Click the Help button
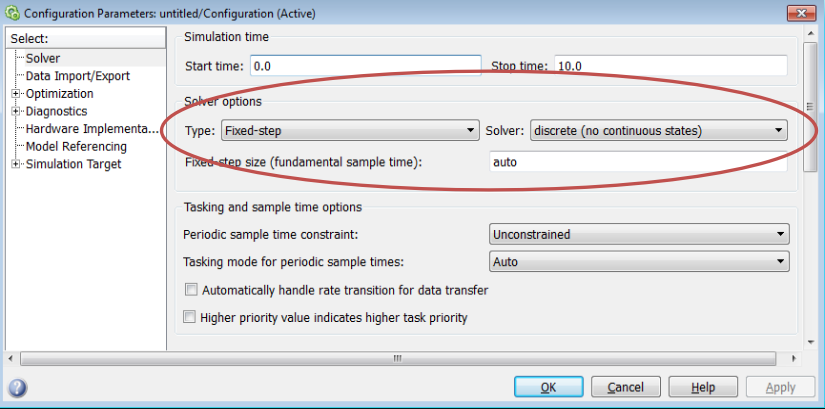Image resolution: width=825 pixels, height=409 pixels. (703, 387)
